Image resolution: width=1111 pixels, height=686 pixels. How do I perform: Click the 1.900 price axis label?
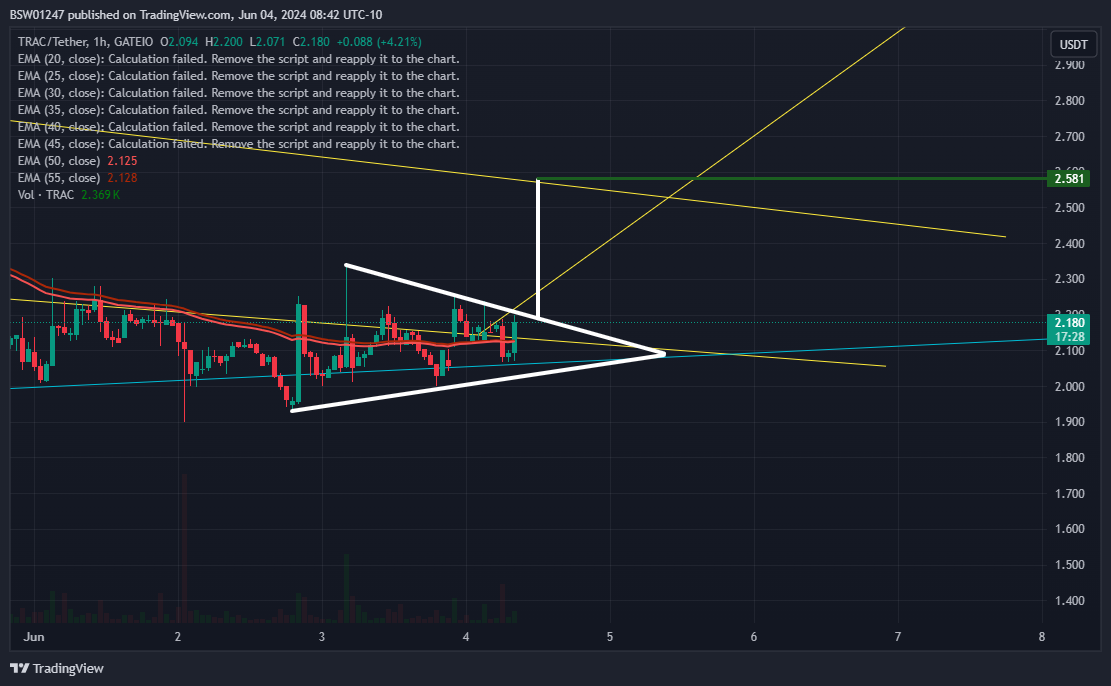click(x=1069, y=422)
